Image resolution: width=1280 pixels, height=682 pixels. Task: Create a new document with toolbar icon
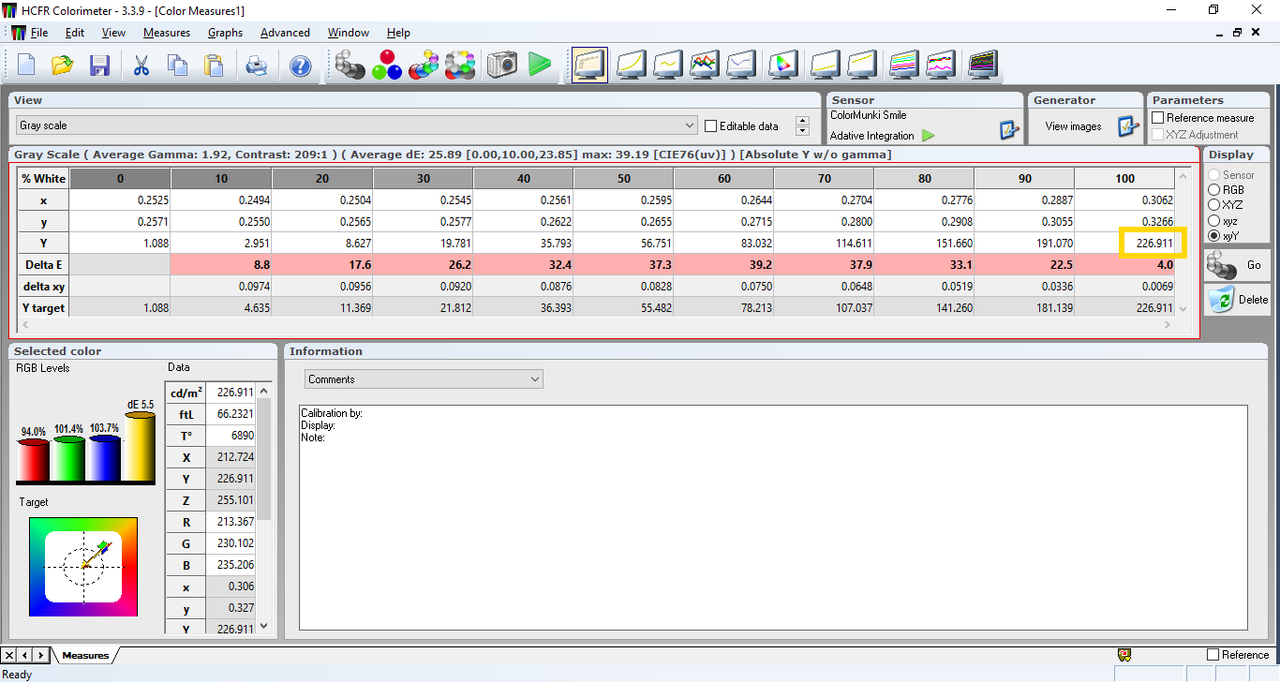(x=27, y=66)
